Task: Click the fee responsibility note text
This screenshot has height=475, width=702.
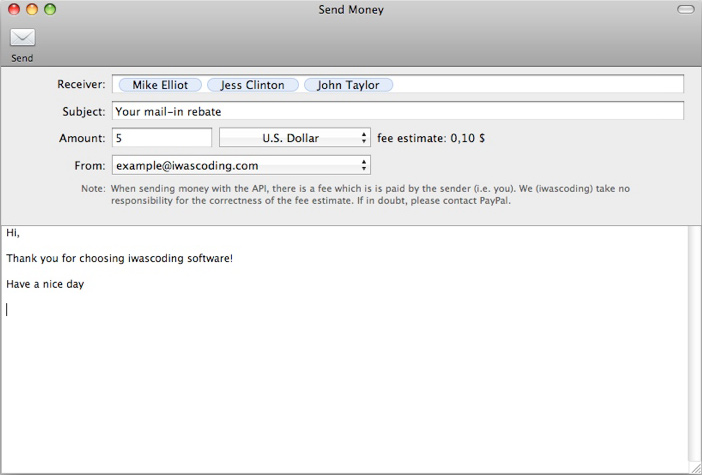Action: pos(370,195)
